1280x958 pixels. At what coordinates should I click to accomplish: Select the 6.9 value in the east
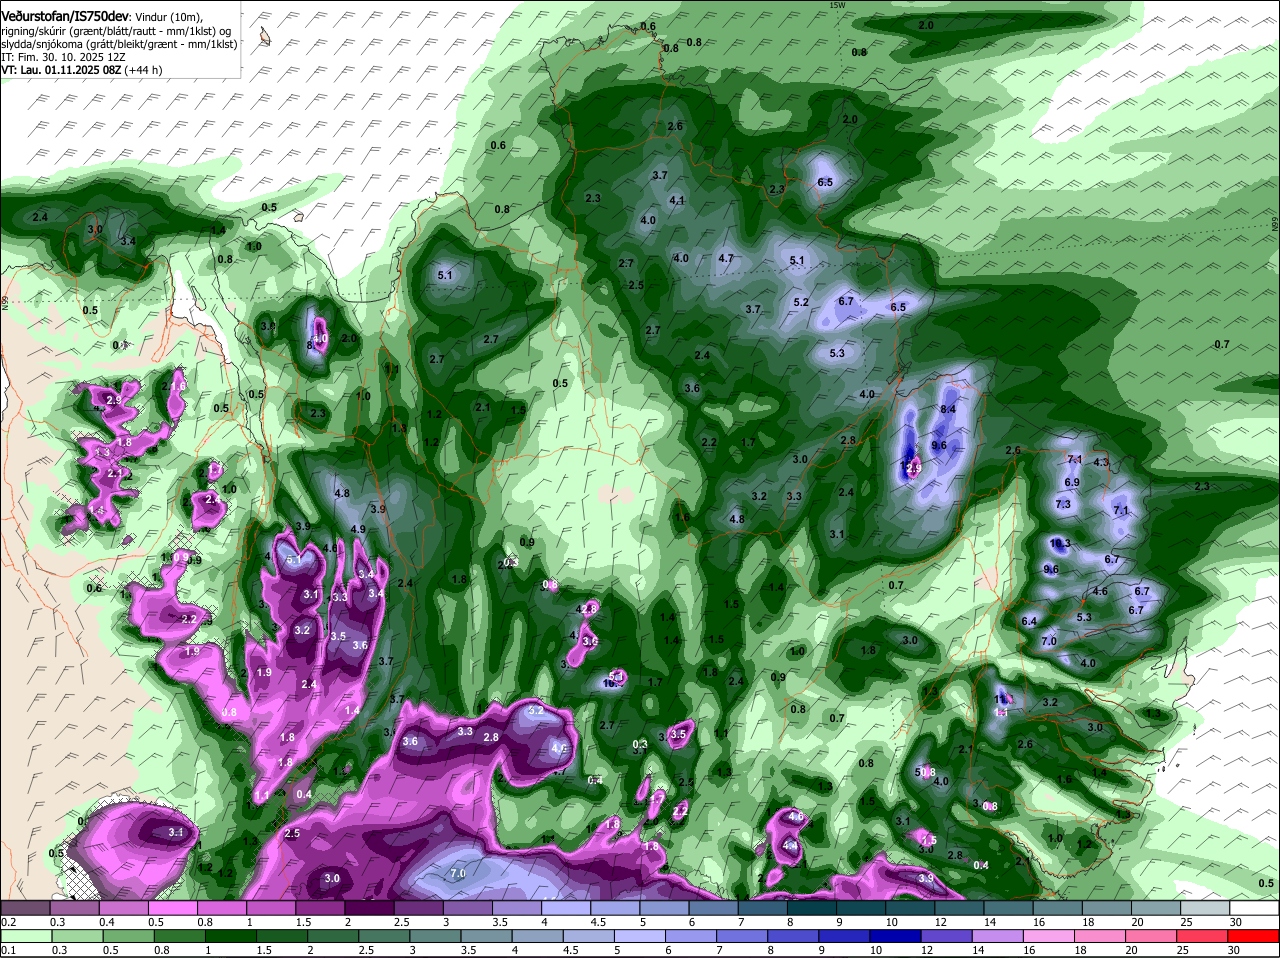click(1072, 483)
